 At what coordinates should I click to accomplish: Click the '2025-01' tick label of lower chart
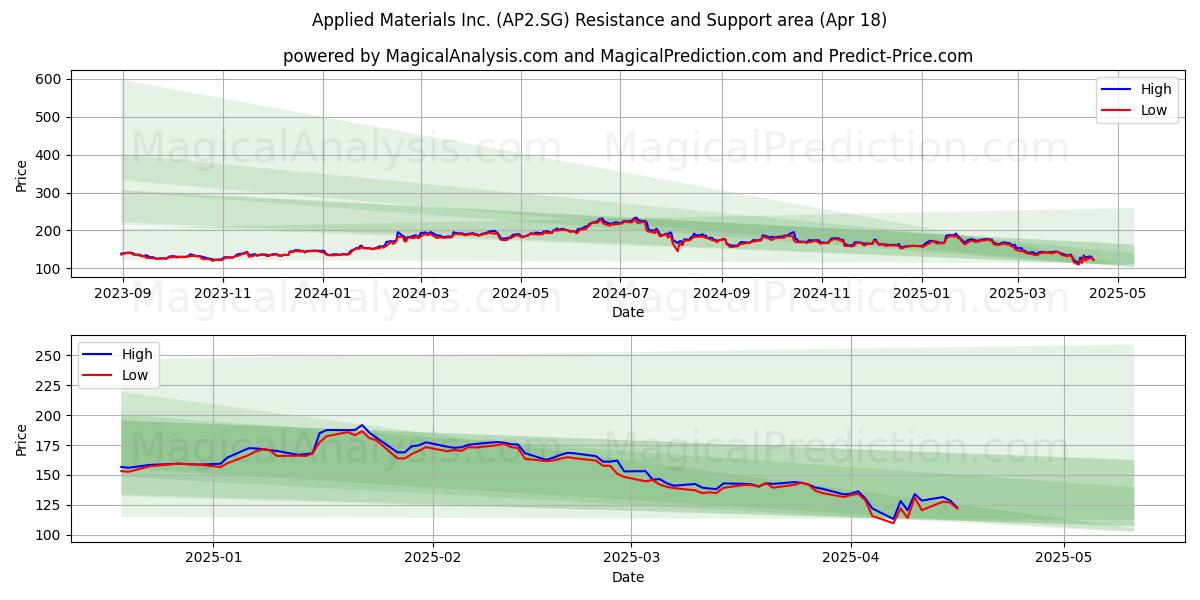coord(213,559)
